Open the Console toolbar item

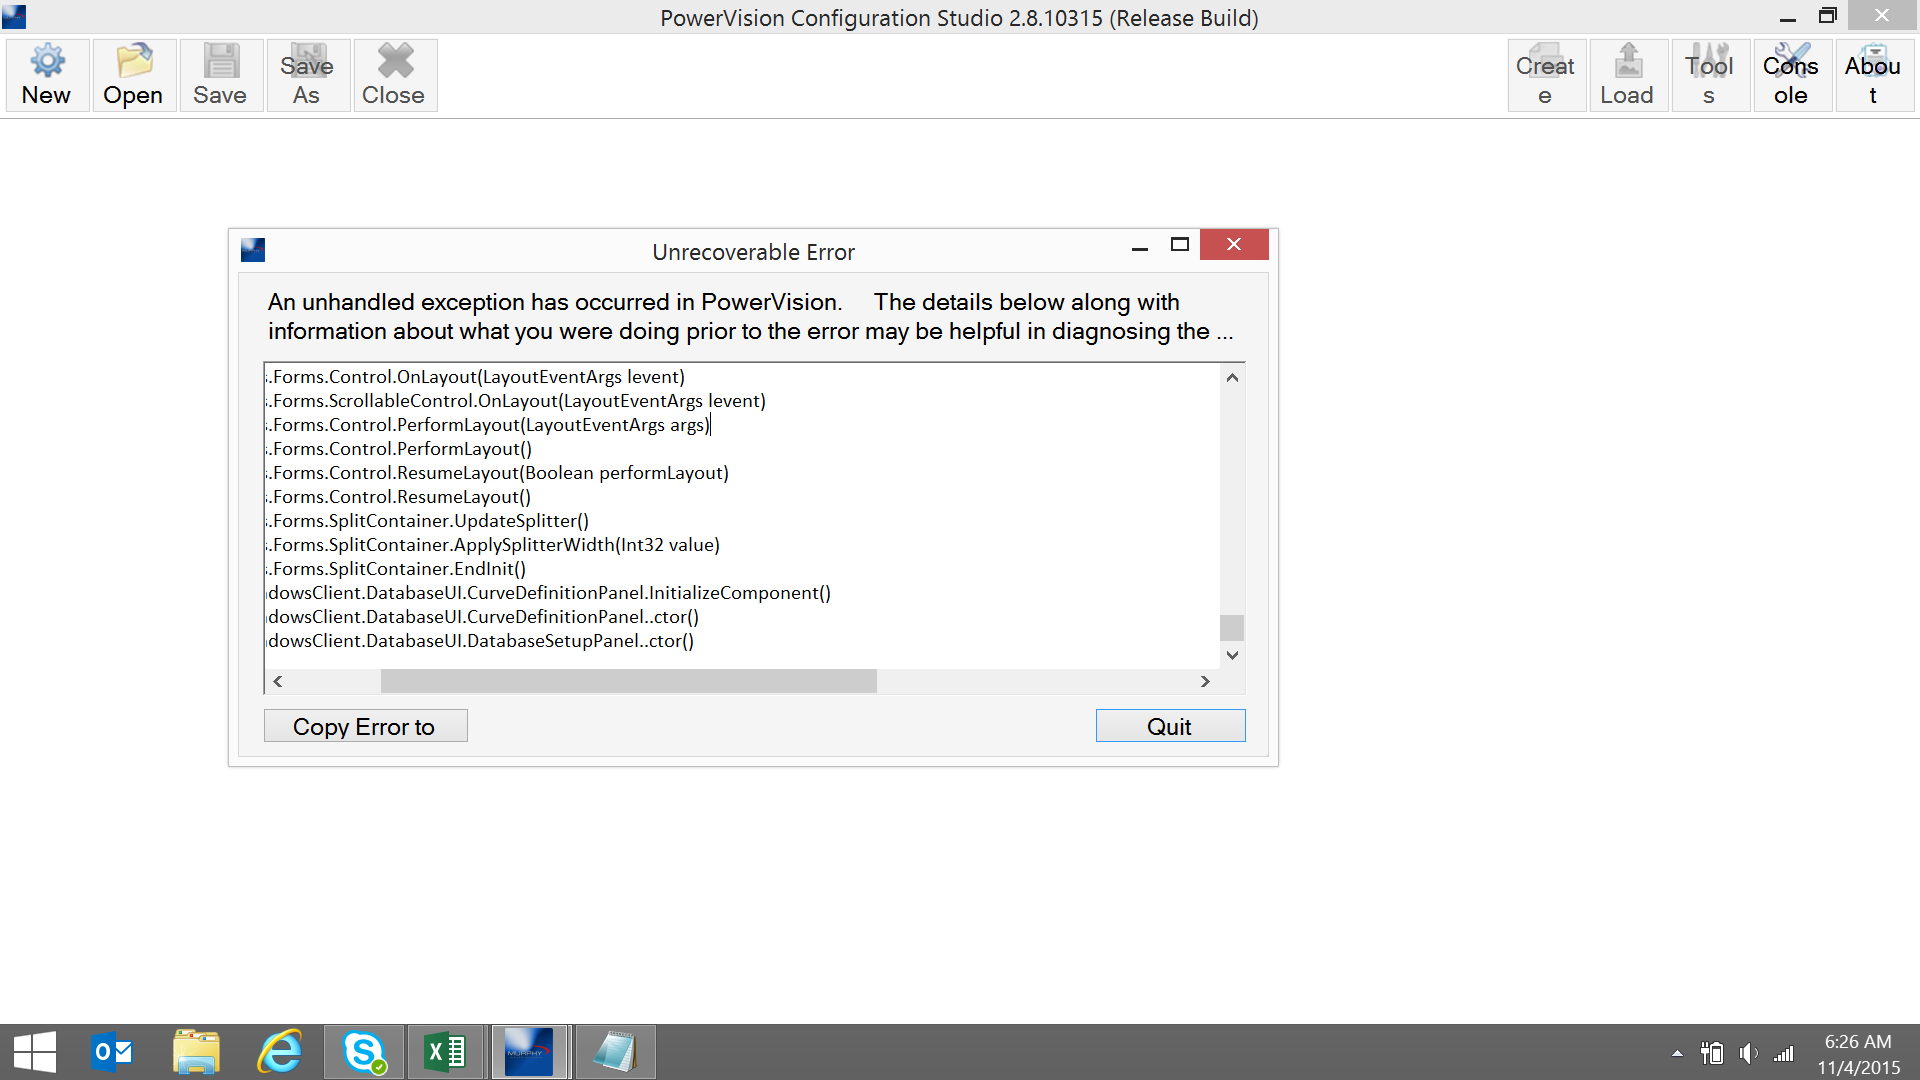[x=1792, y=76]
